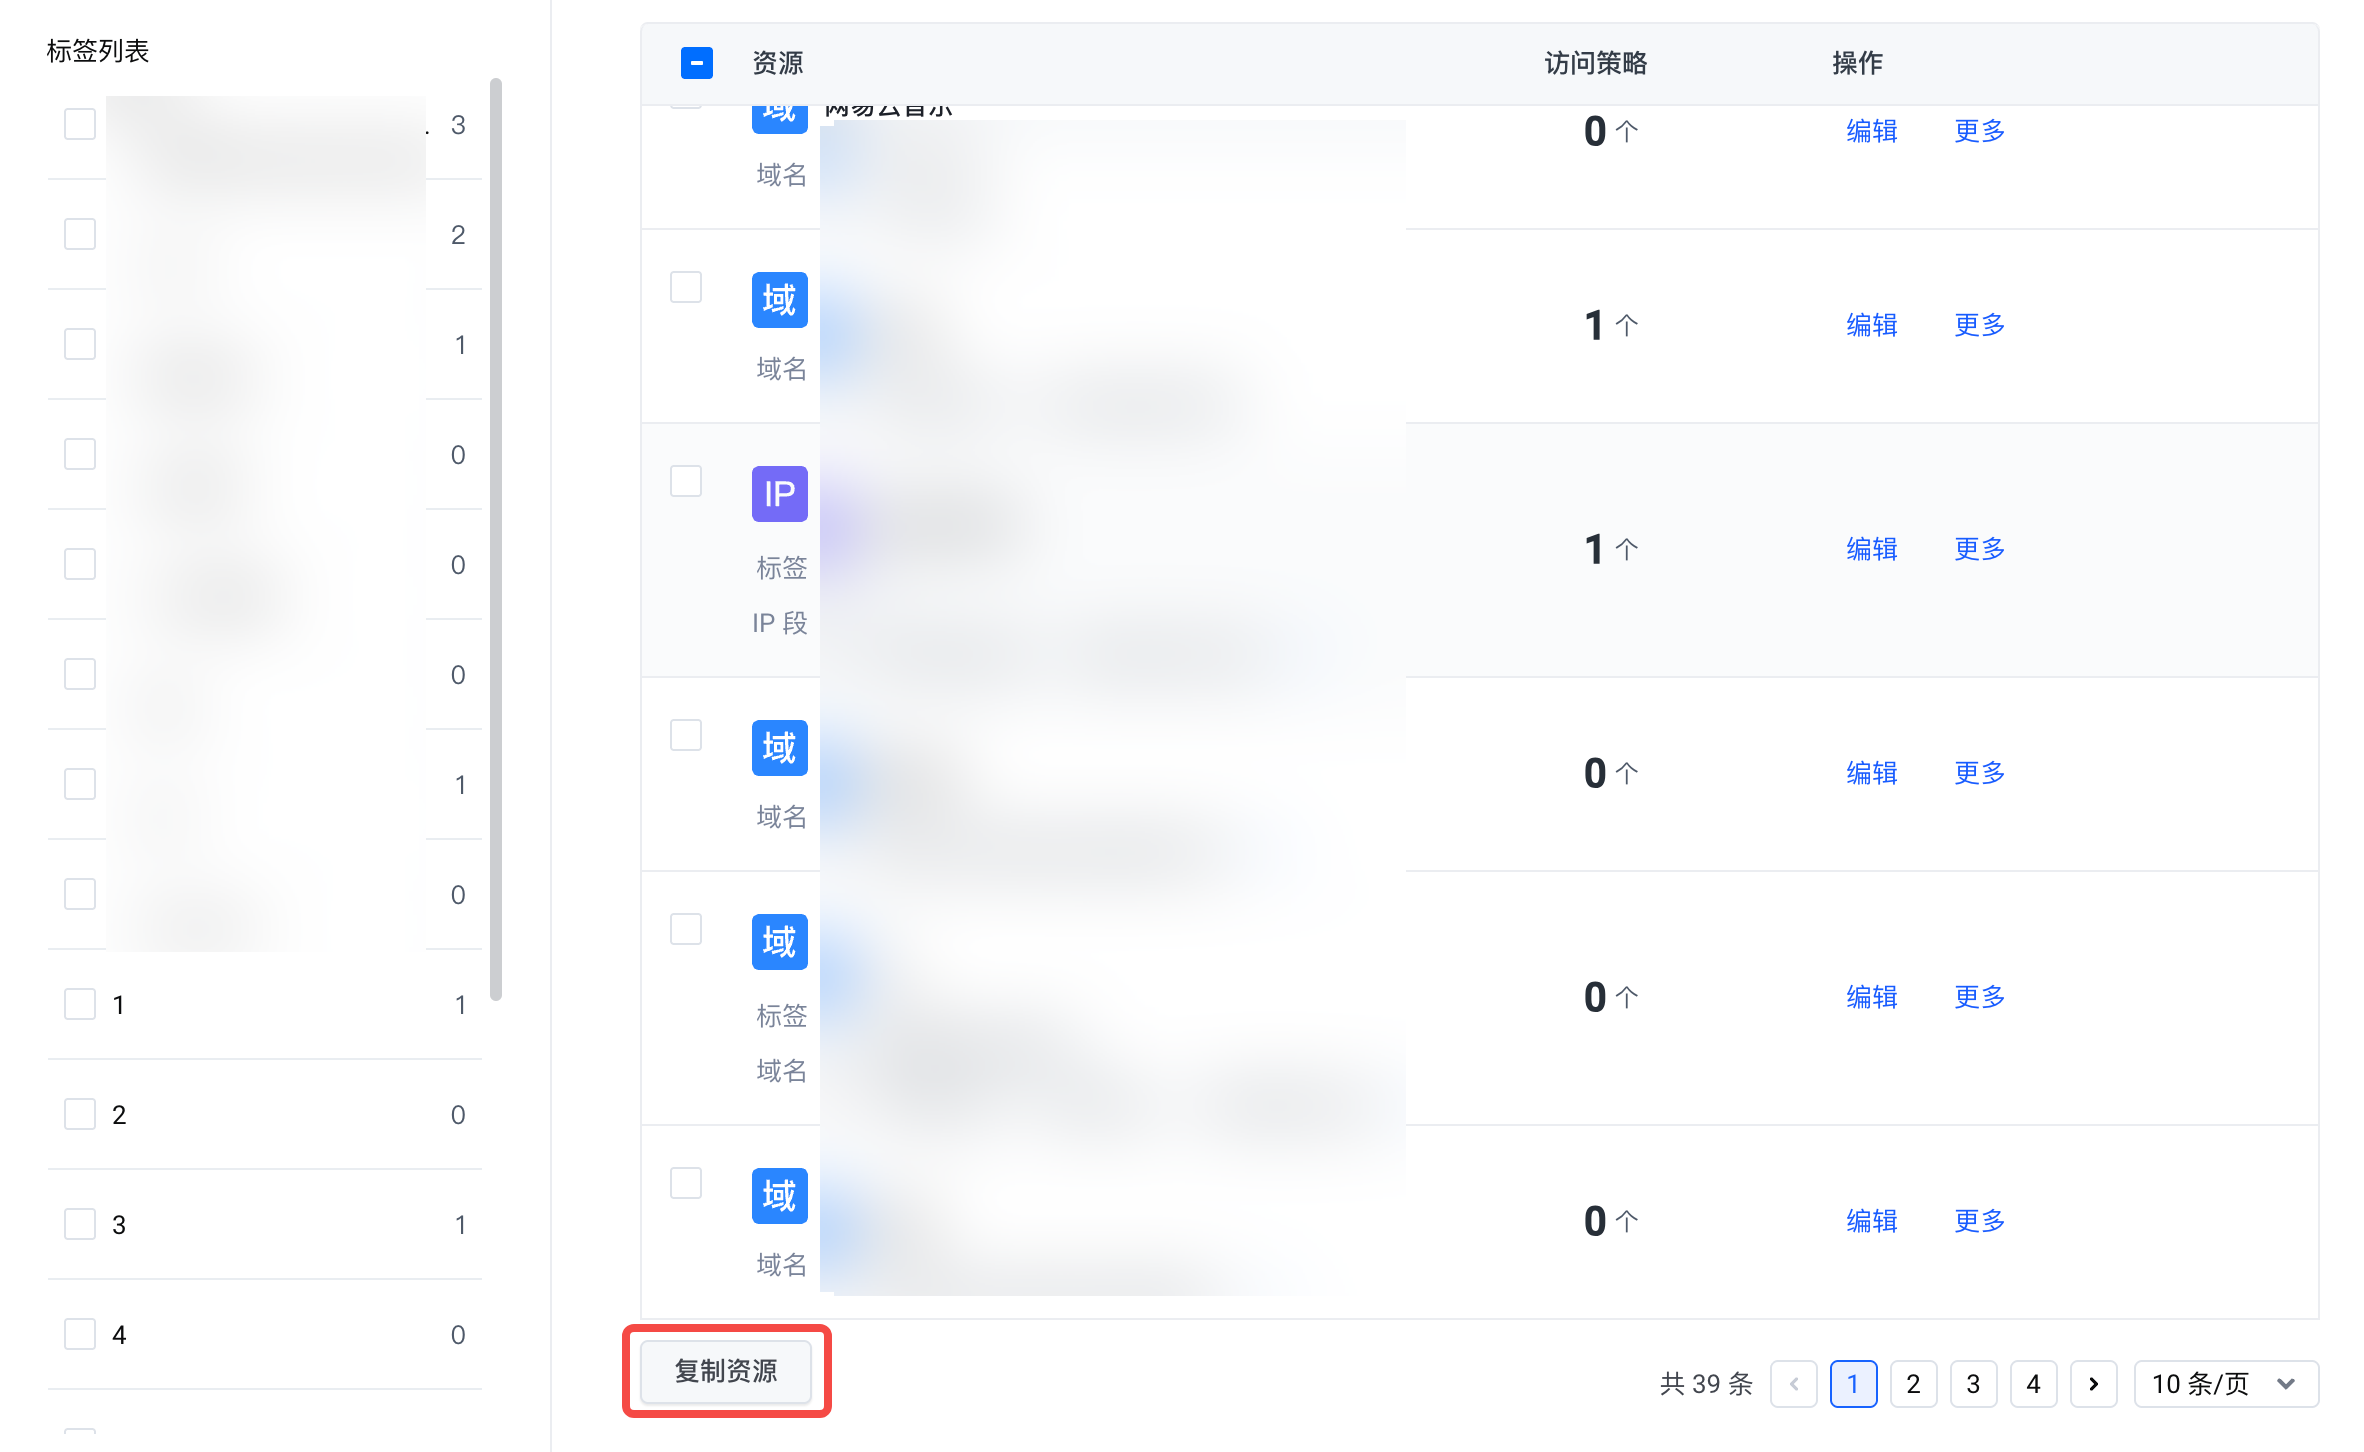This screenshot has width=2364, height=1452.
Task: Click the 复制资源 button
Action: (x=726, y=1371)
